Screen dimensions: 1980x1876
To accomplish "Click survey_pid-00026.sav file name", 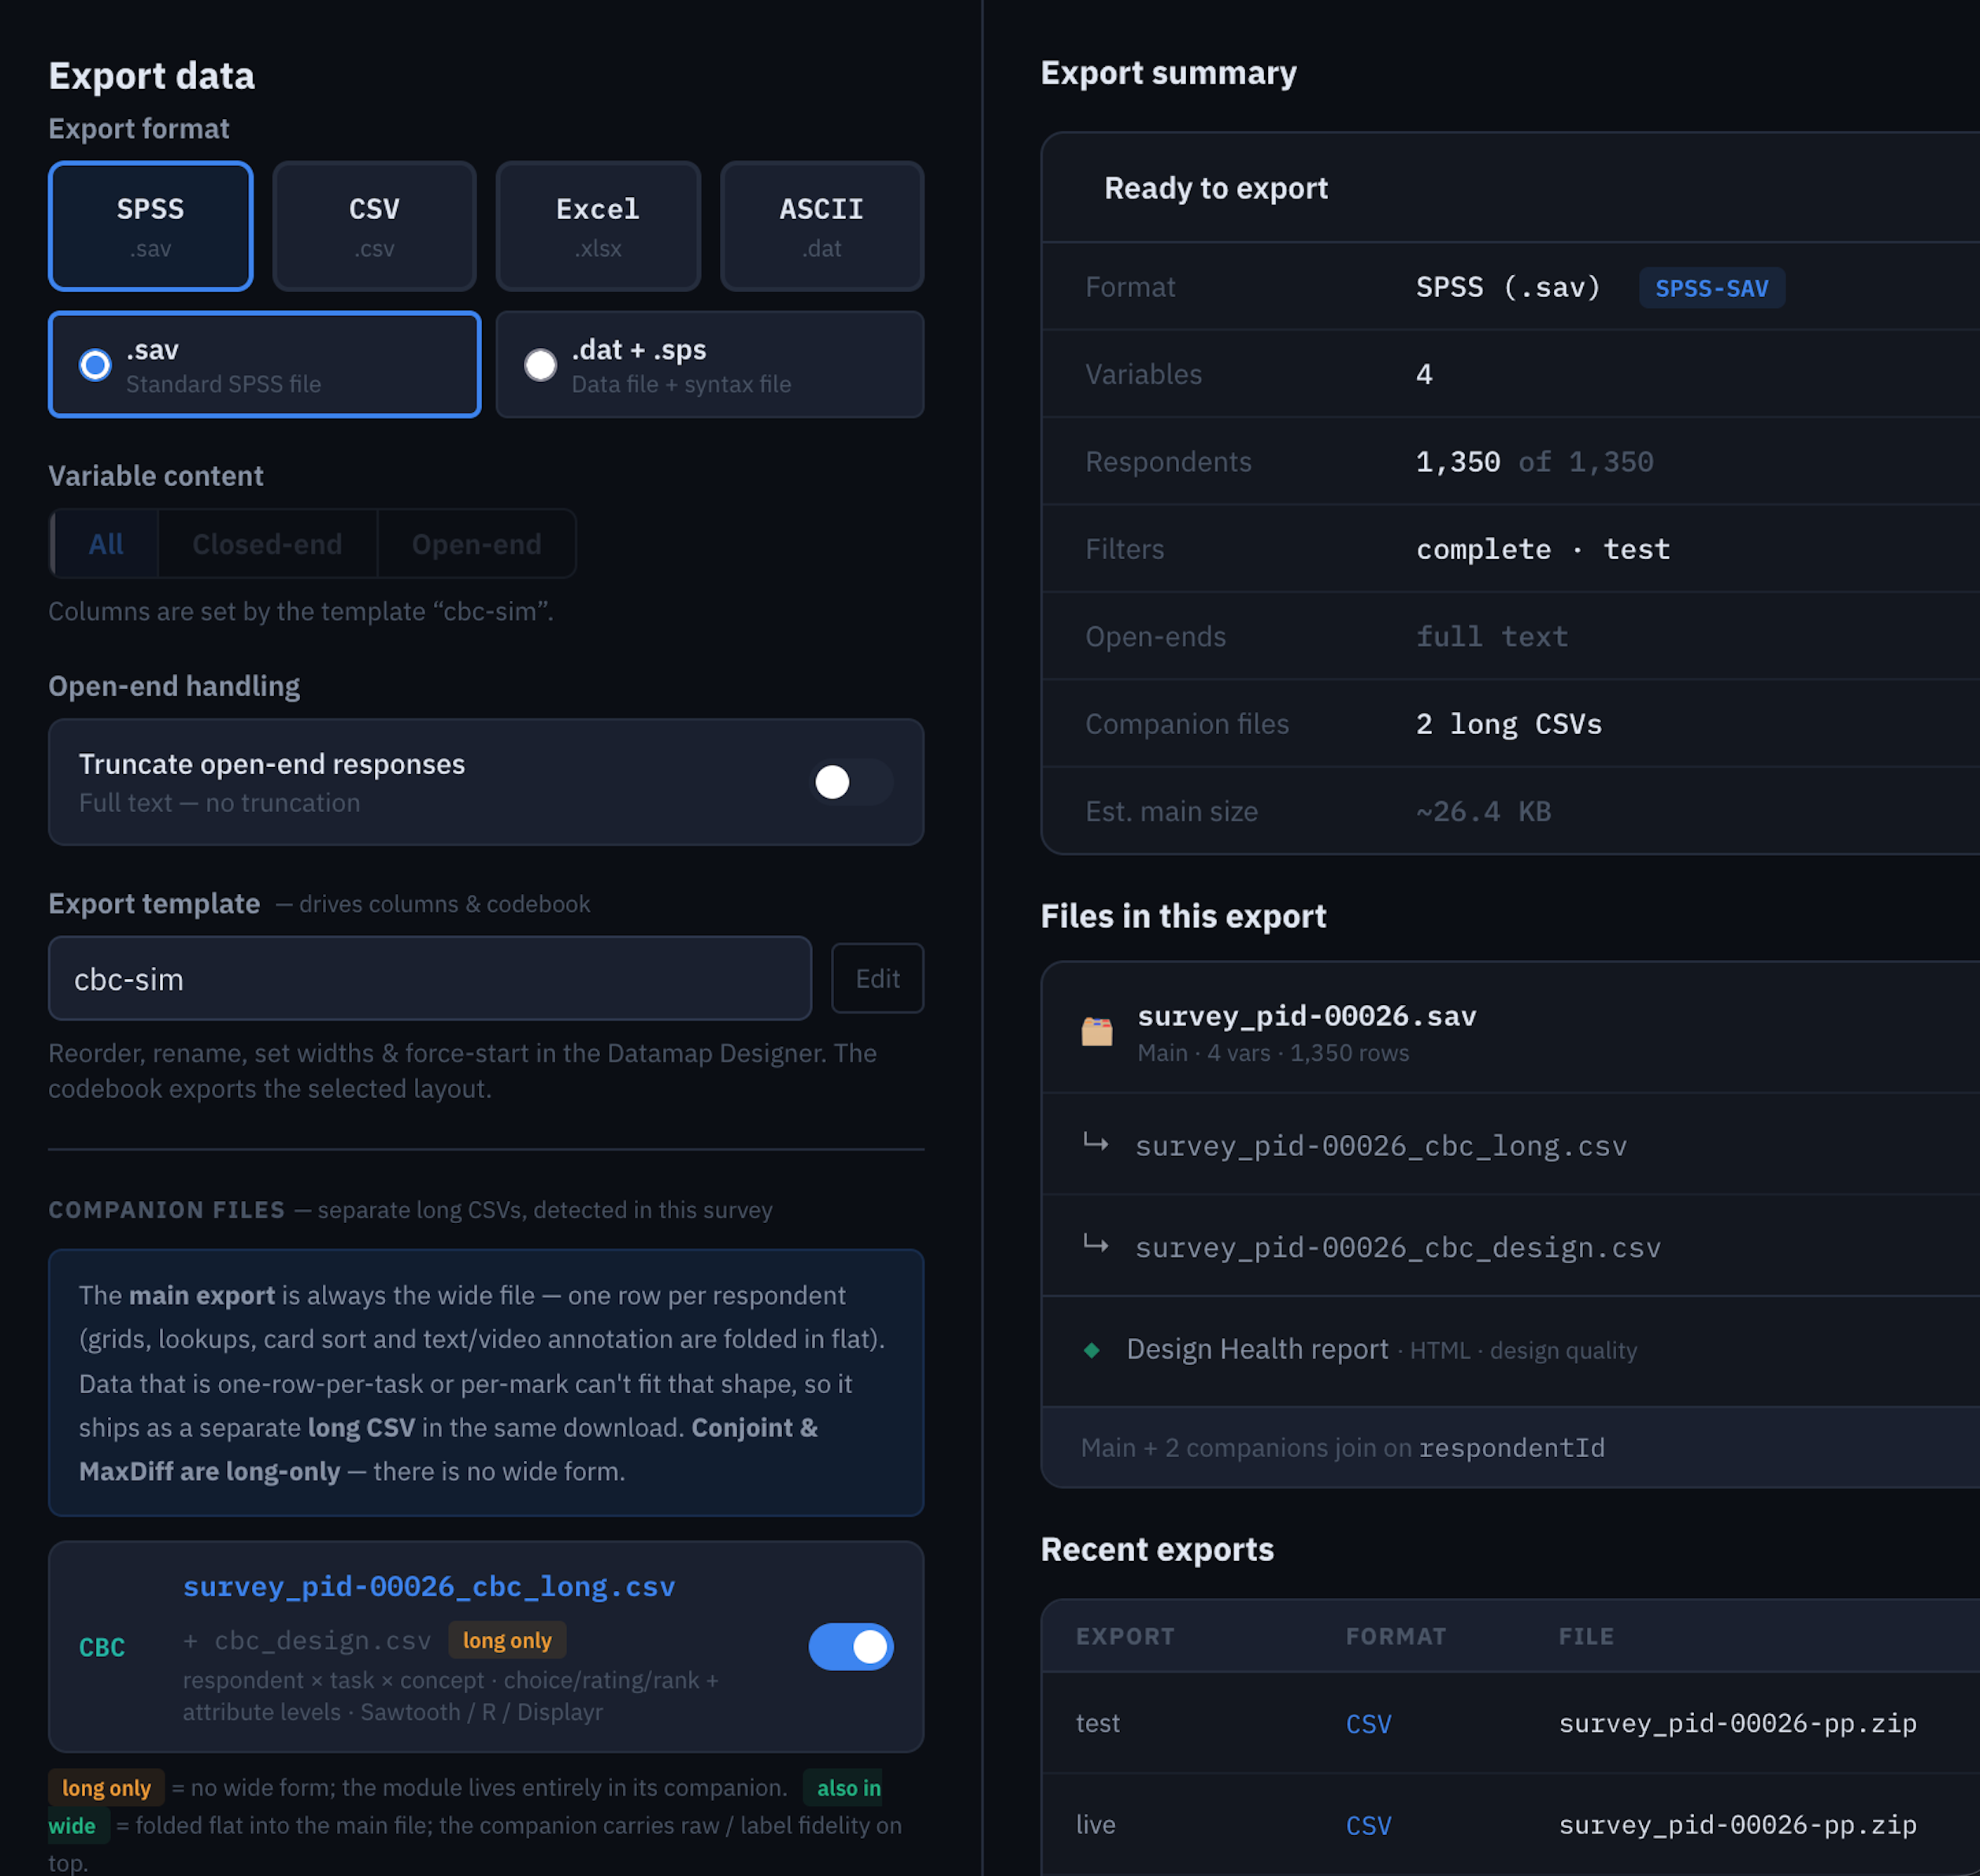I will coord(1307,1017).
